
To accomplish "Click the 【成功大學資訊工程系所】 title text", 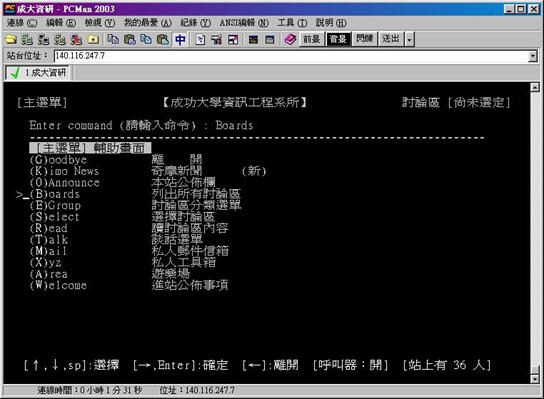I will 235,103.
